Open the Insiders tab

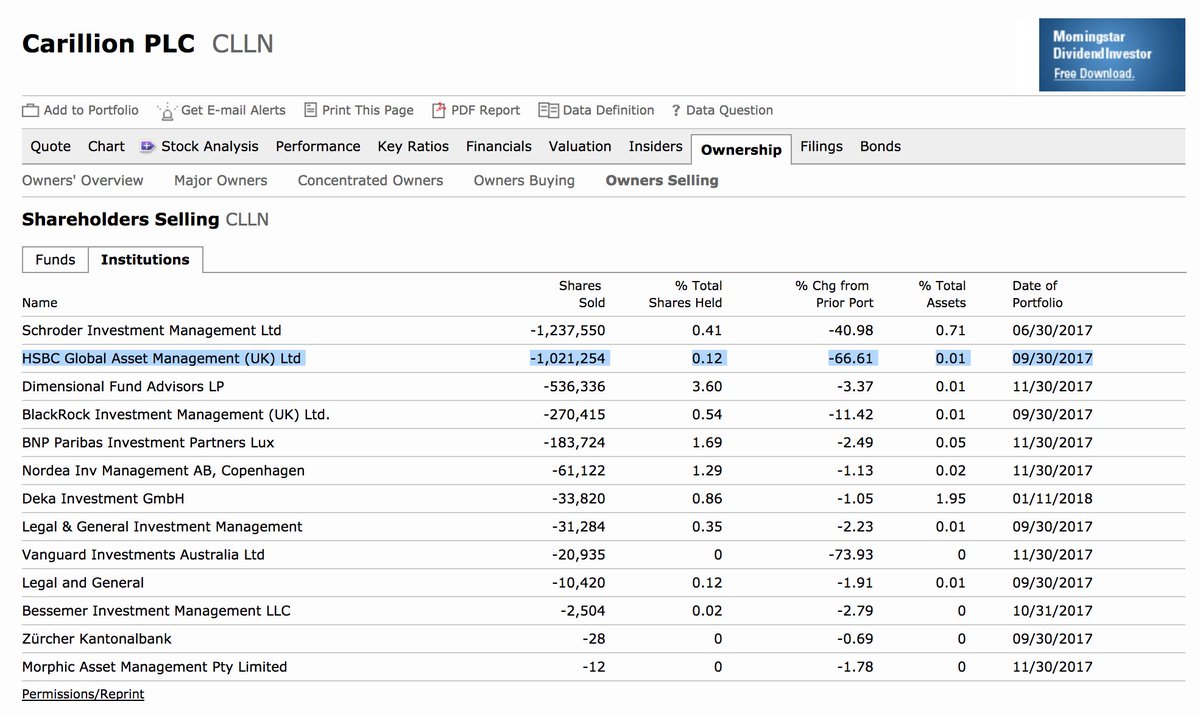[656, 146]
